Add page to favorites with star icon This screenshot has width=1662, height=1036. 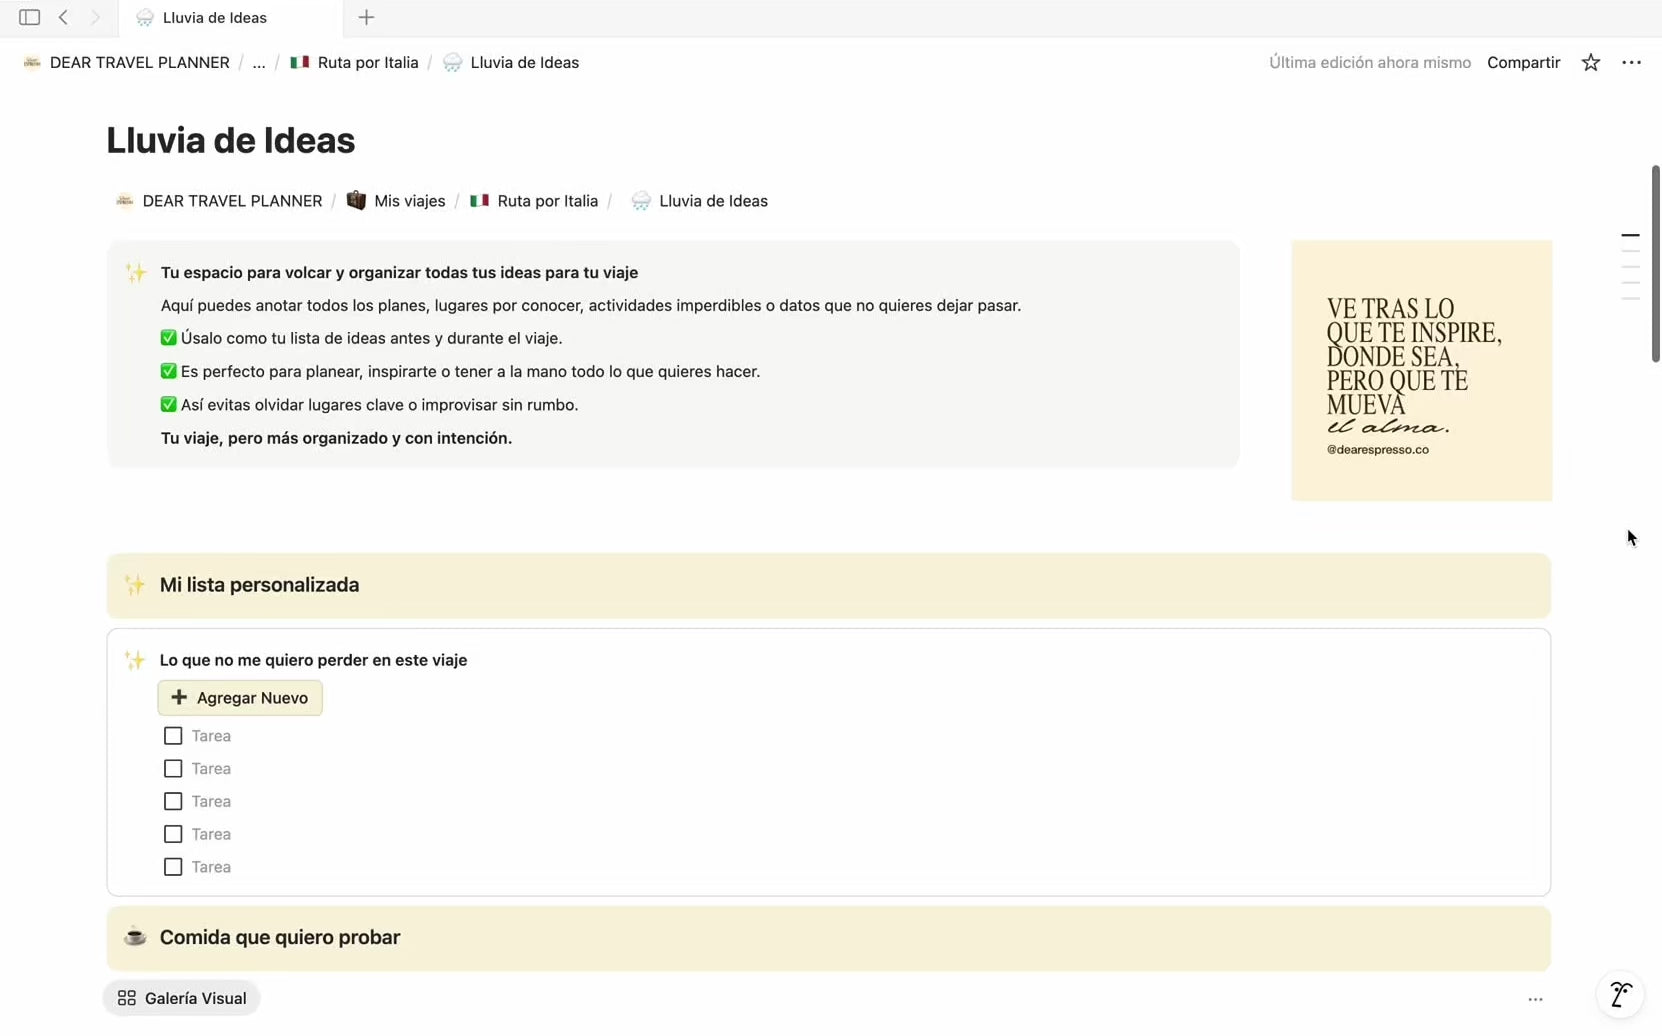tap(1590, 62)
